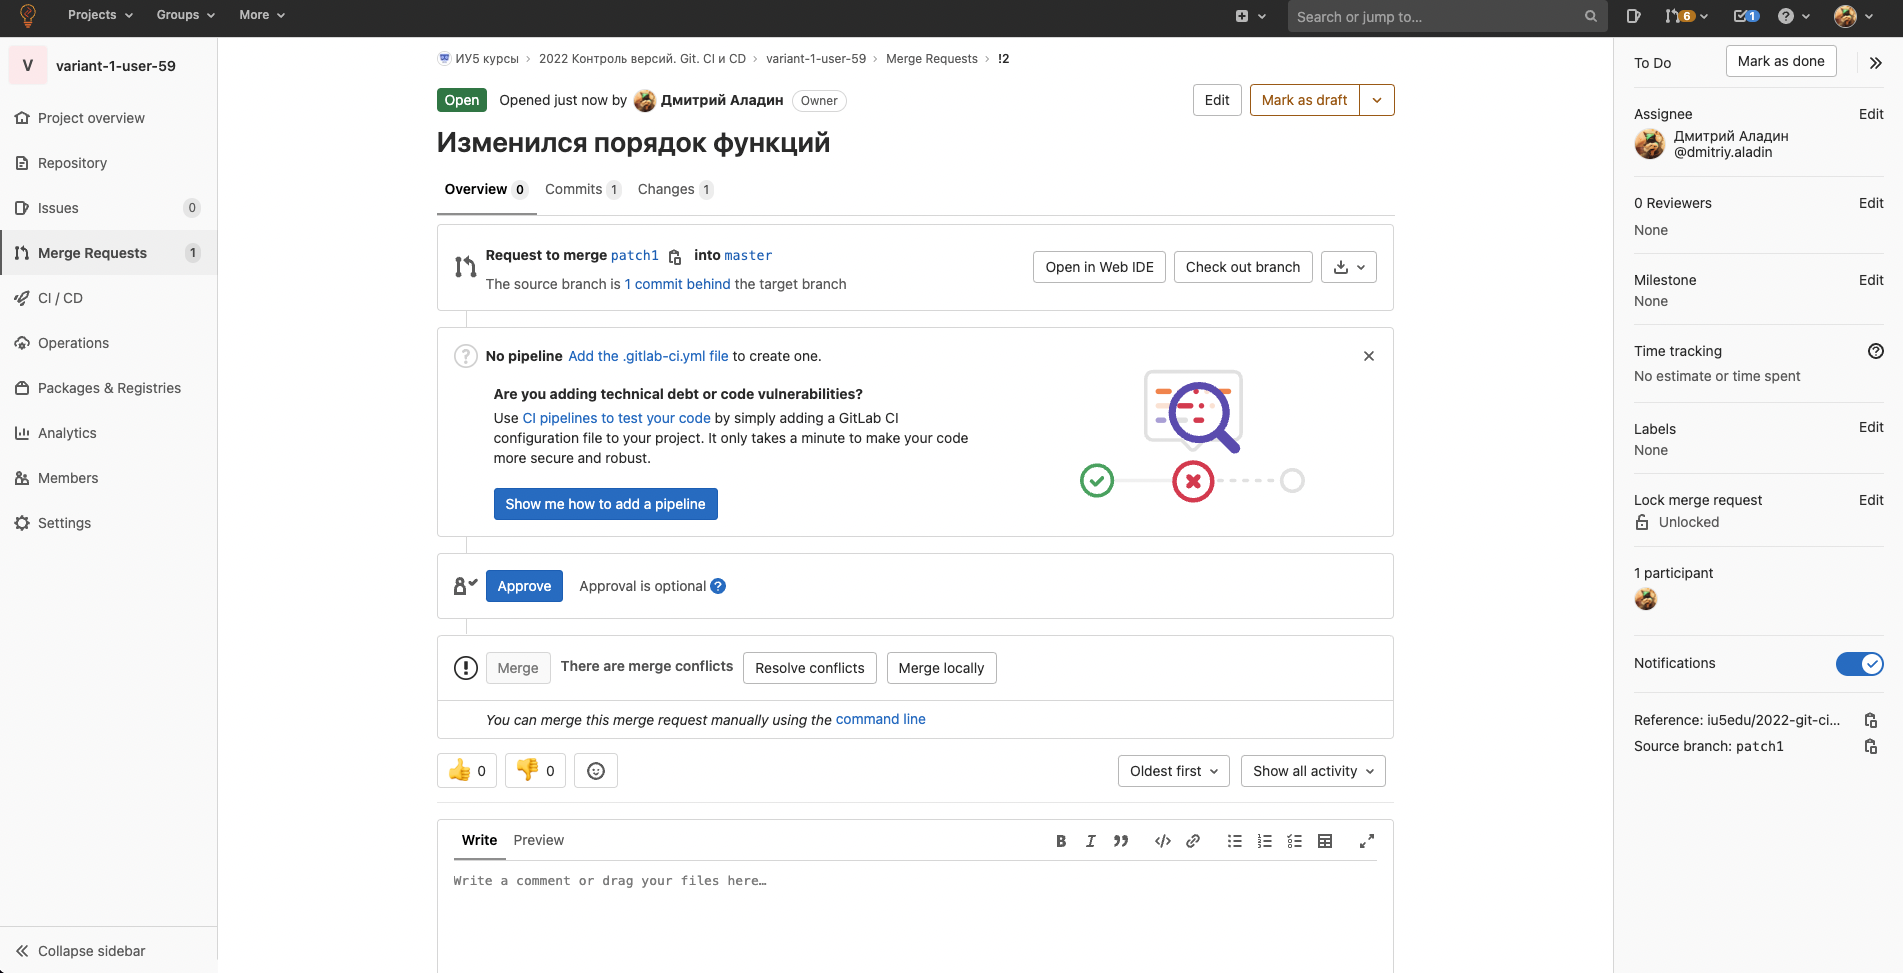
Task: Click the bold formatting icon in comment editor
Action: (x=1061, y=841)
